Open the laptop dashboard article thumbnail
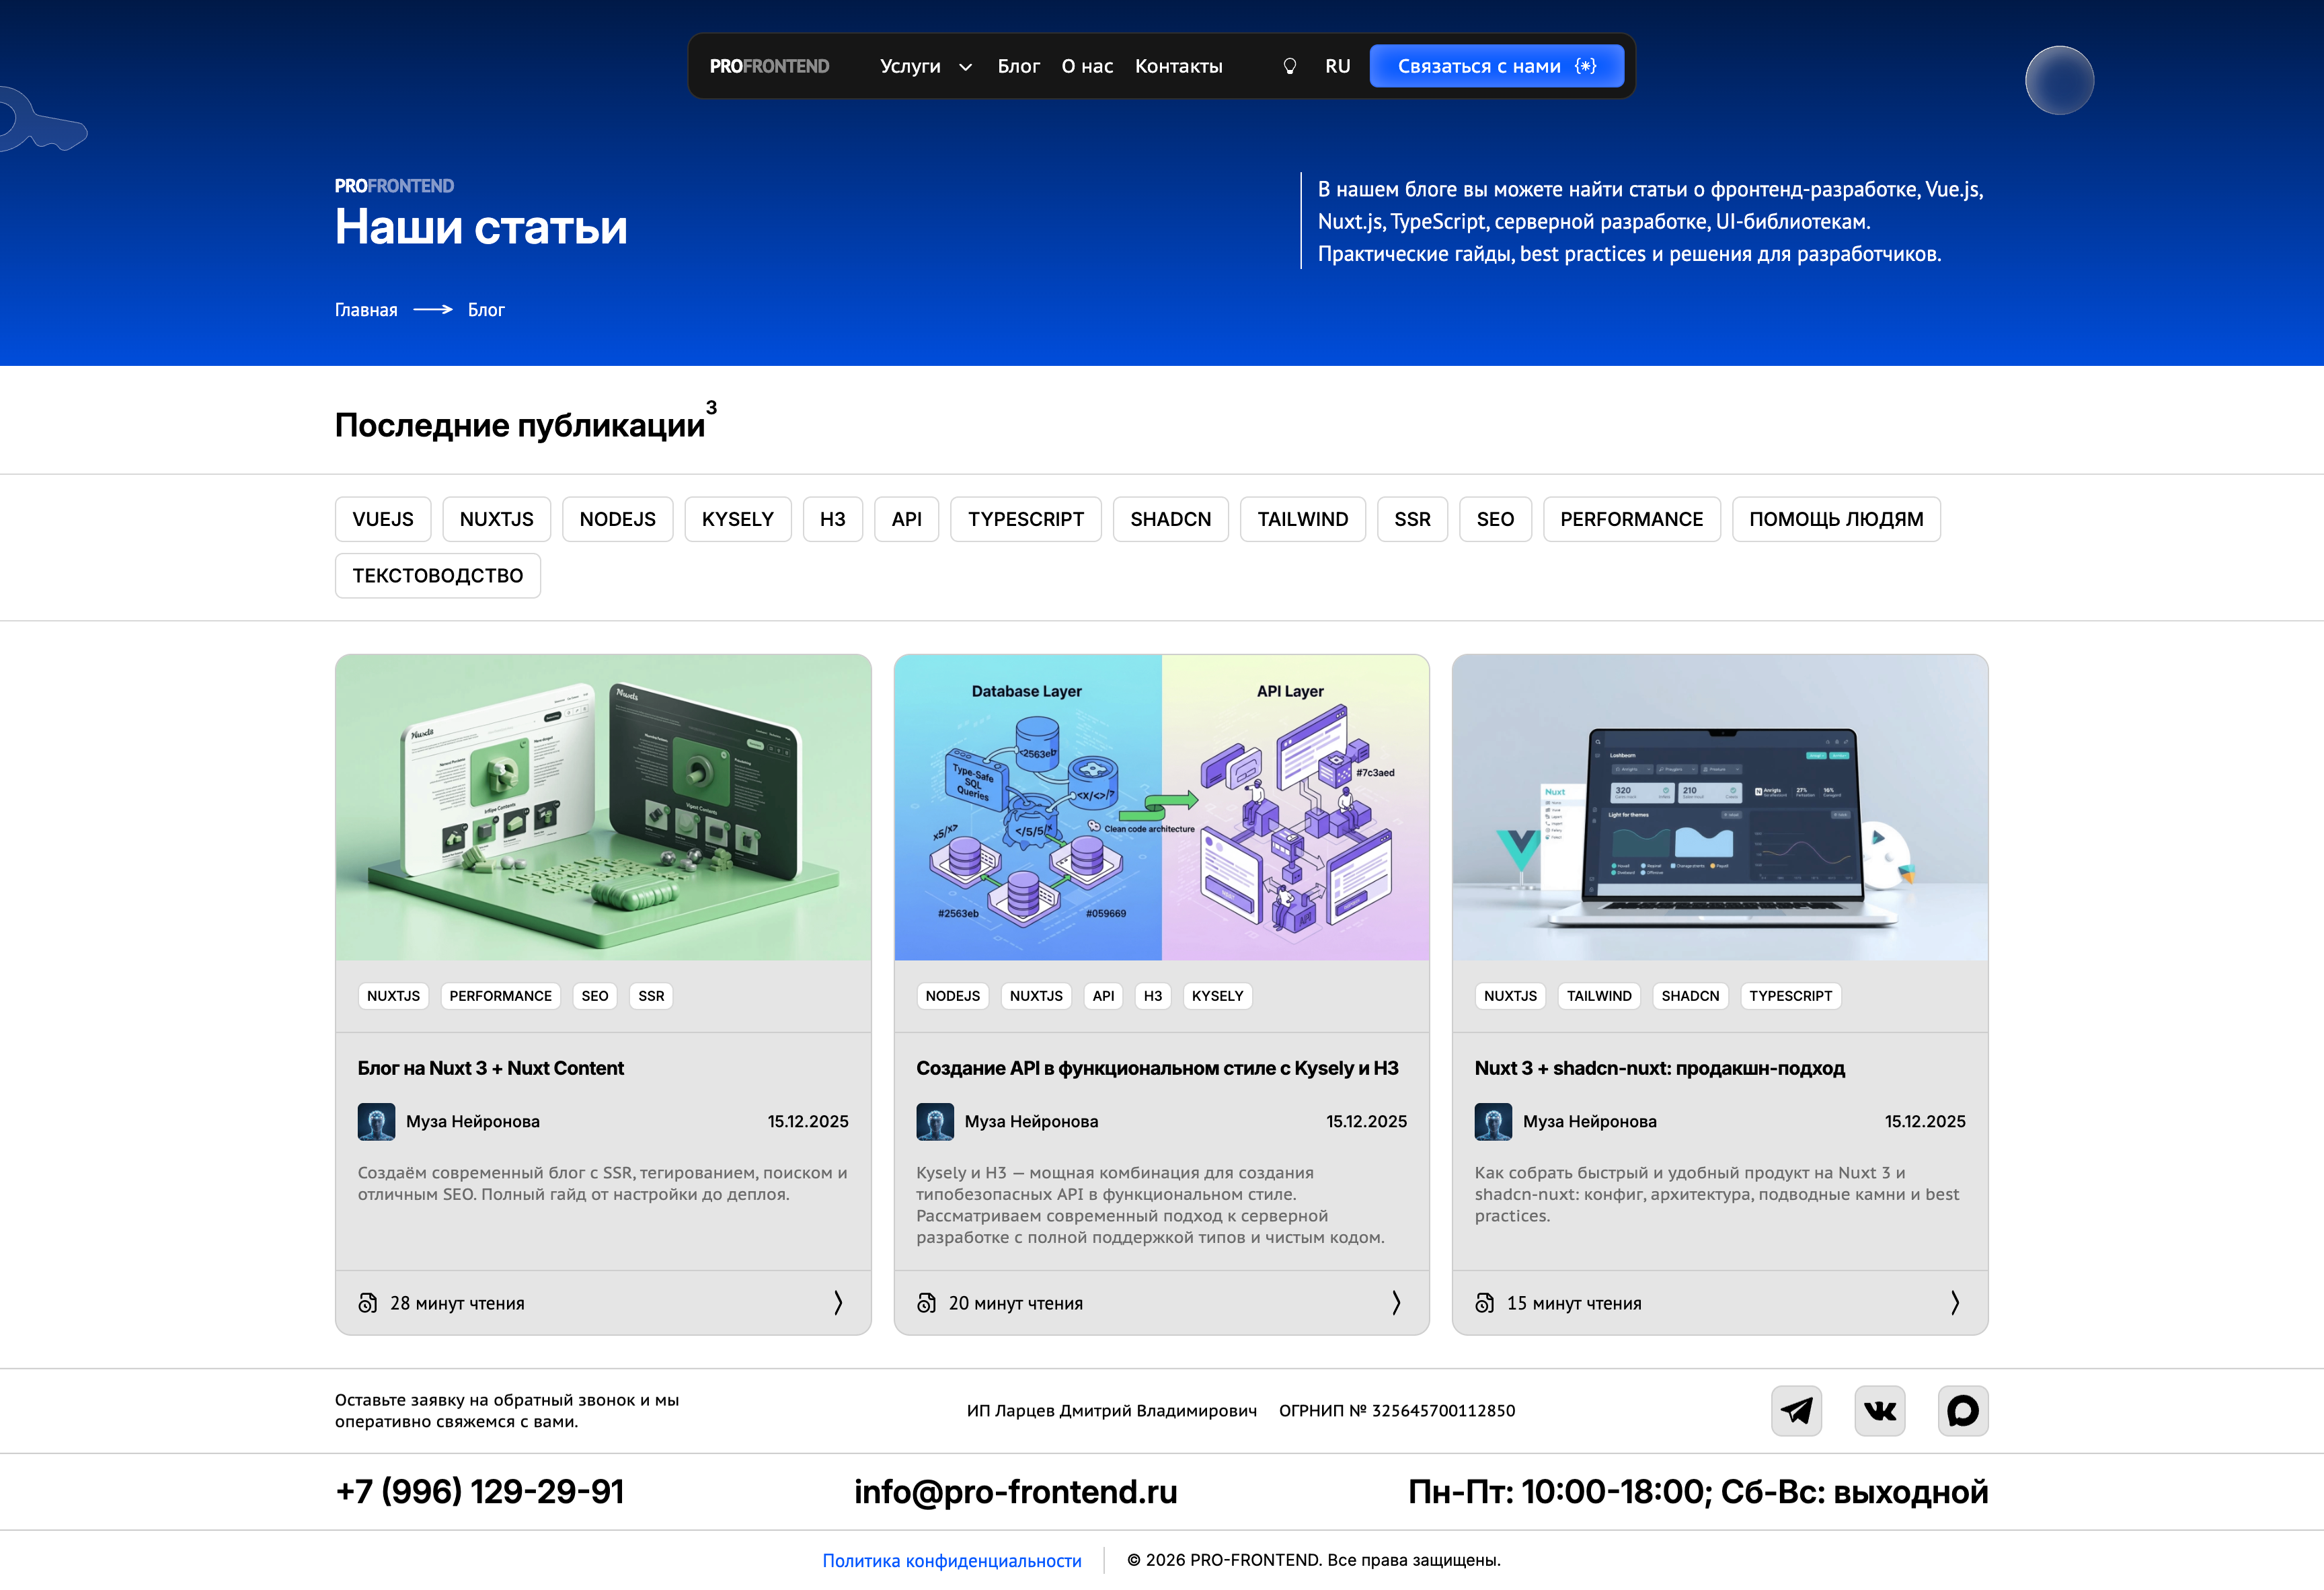This screenshot has width=2324, height=1590. click(x=1720, y=808)
